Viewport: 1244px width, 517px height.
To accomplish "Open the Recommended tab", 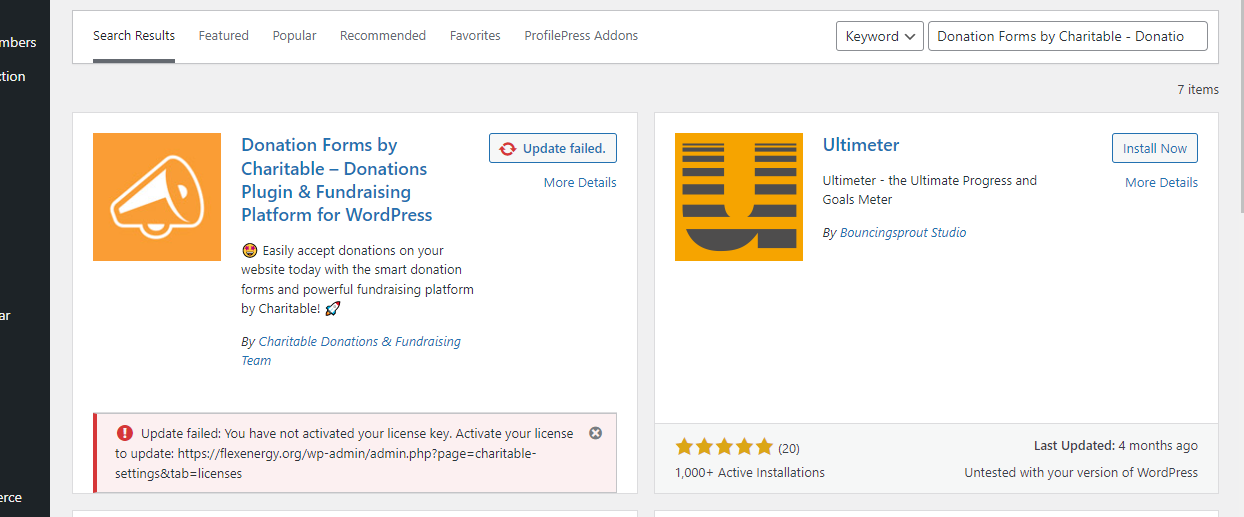I will (x=383, y=36).
